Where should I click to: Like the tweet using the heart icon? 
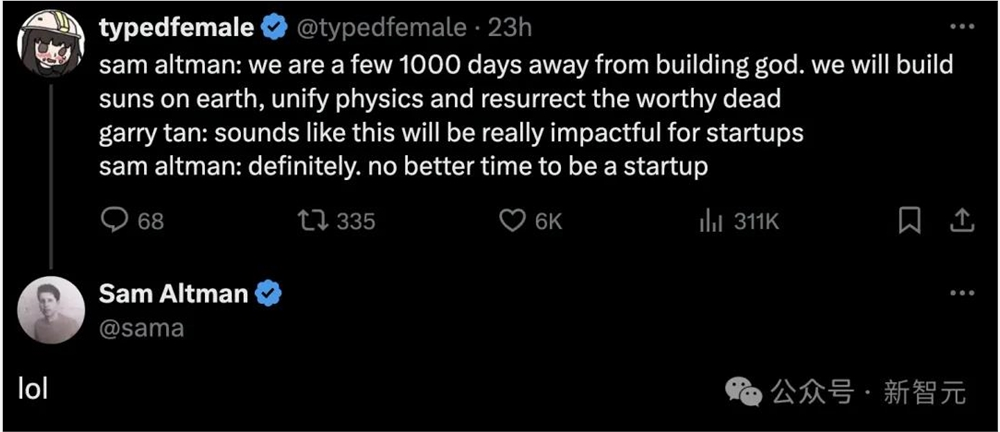click(x=513, y=221)
